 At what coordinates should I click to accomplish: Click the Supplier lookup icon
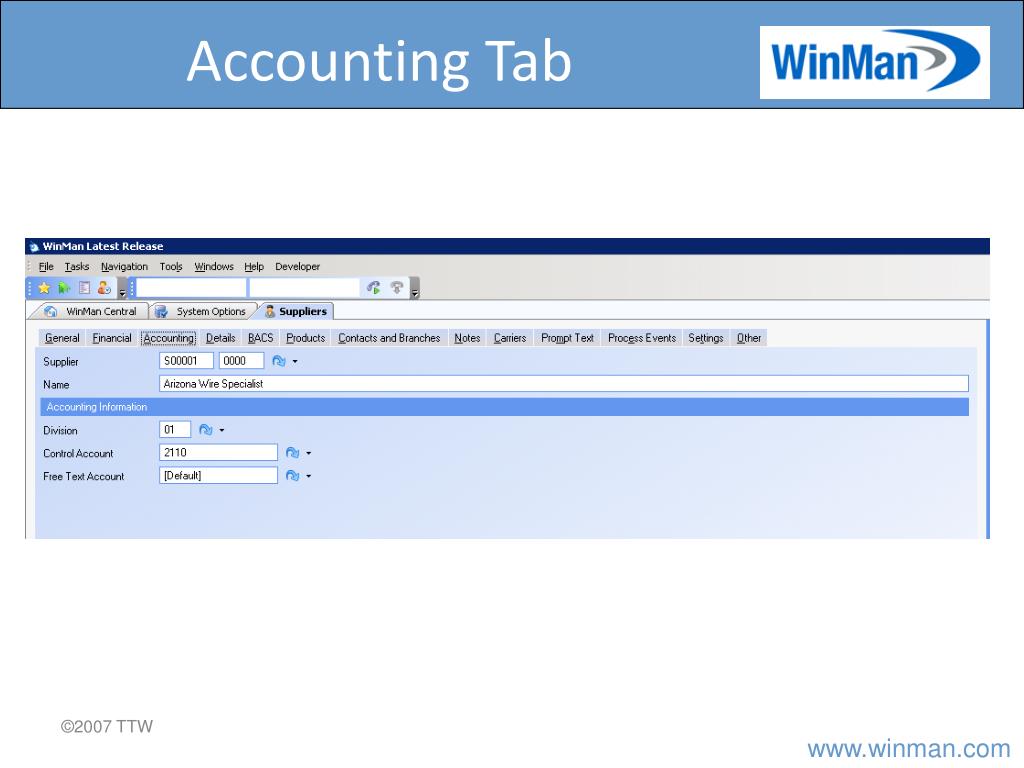pos(279,361)
